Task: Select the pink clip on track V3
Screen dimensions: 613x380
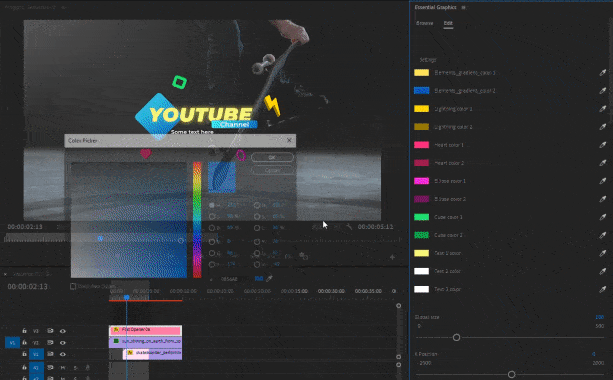Action: tap(145, 330)
